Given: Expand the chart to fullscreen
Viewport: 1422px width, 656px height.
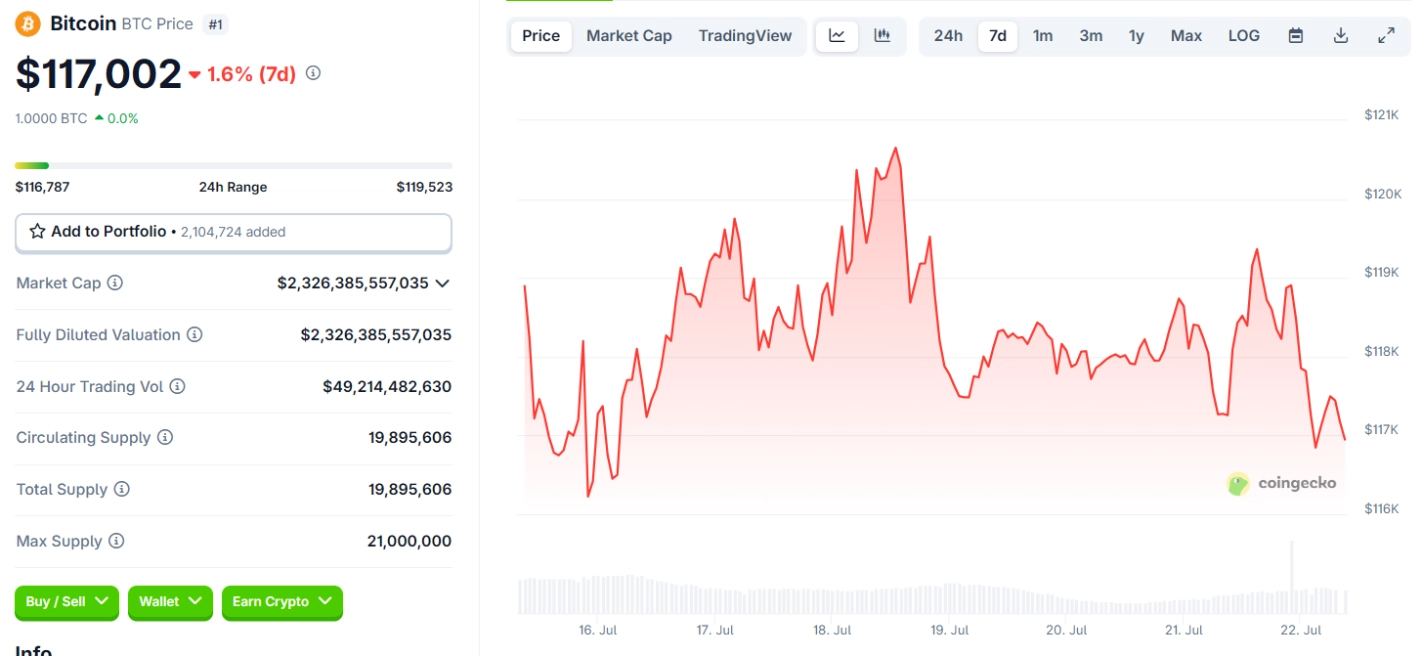Looking at the screenshot, I should 1386,36.
